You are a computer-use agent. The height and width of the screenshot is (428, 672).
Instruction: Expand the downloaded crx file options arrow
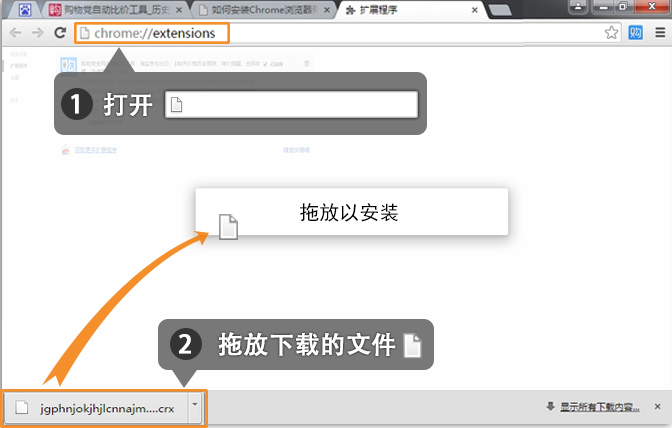coord(196,408)
